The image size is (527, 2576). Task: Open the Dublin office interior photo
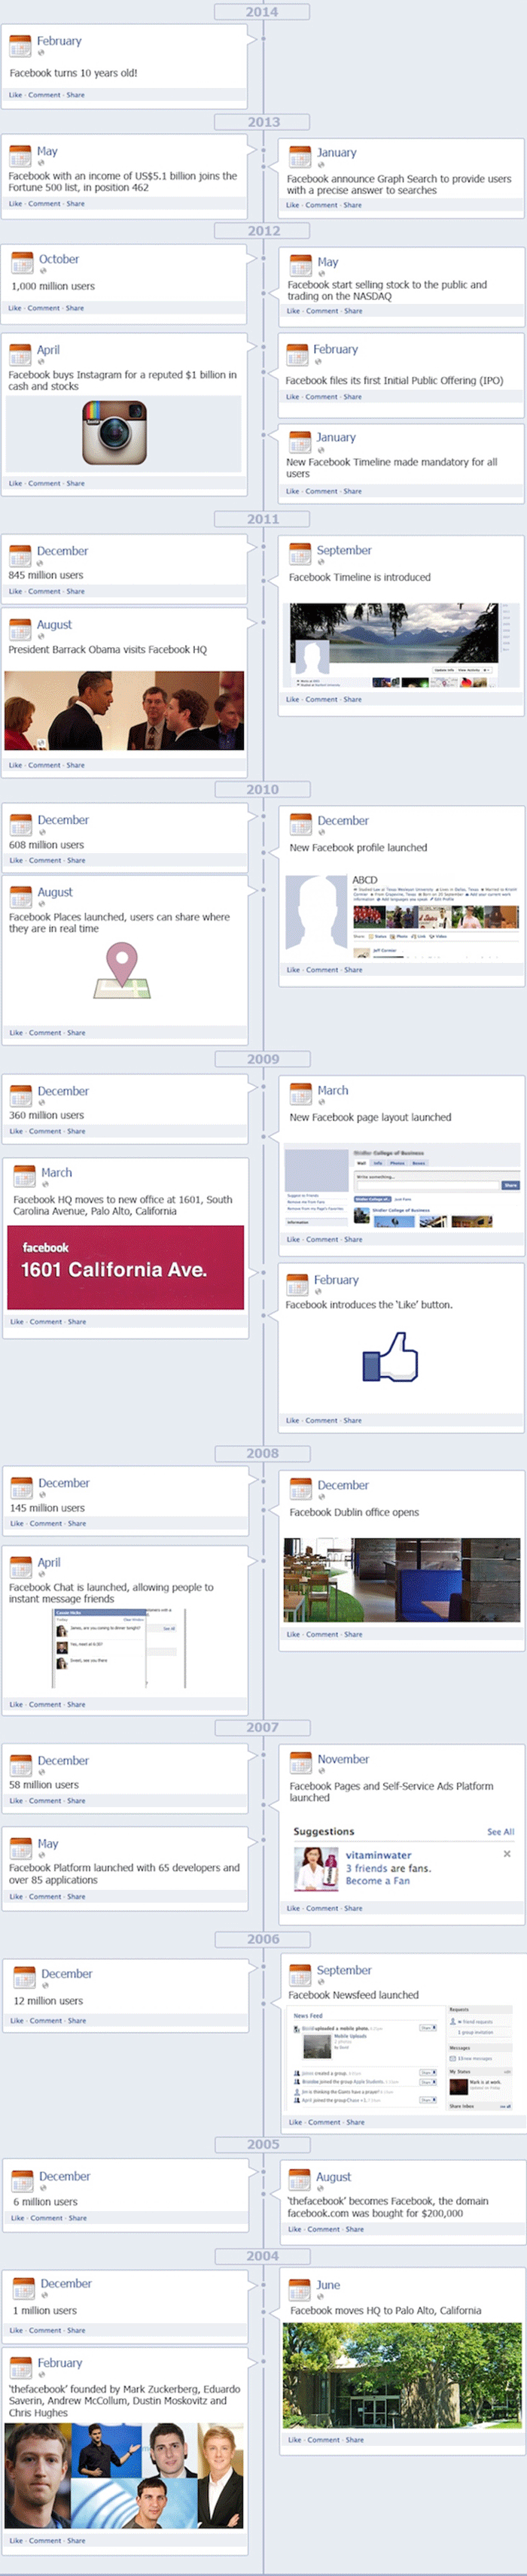402,1580
